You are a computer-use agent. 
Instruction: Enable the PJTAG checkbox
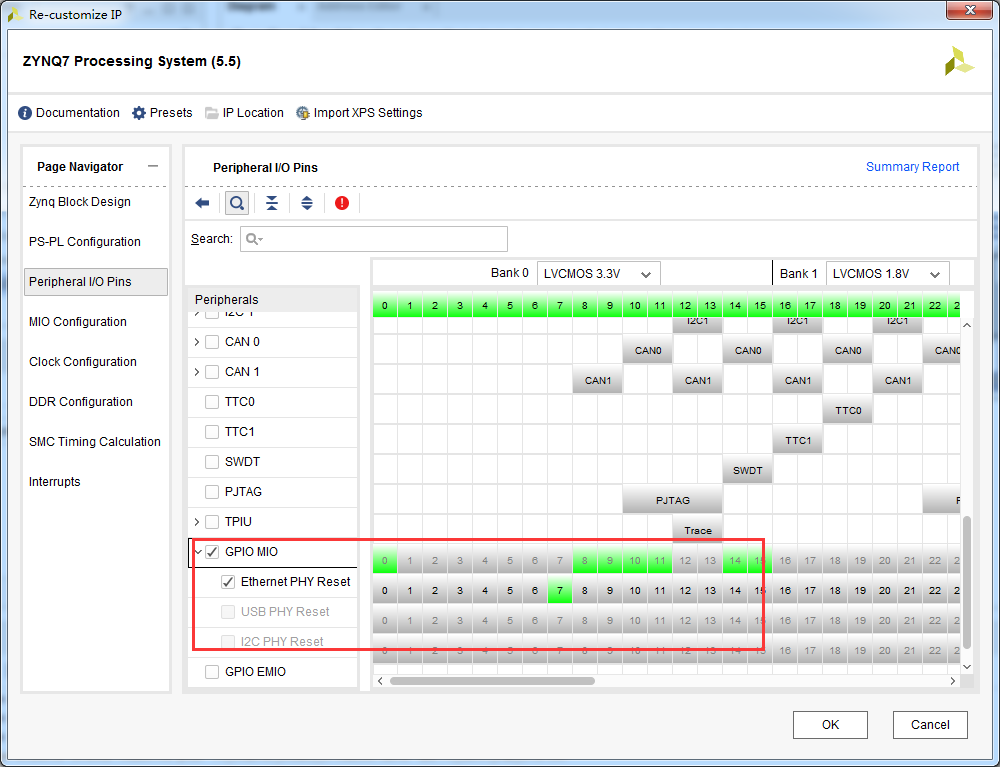coord(212,492)
